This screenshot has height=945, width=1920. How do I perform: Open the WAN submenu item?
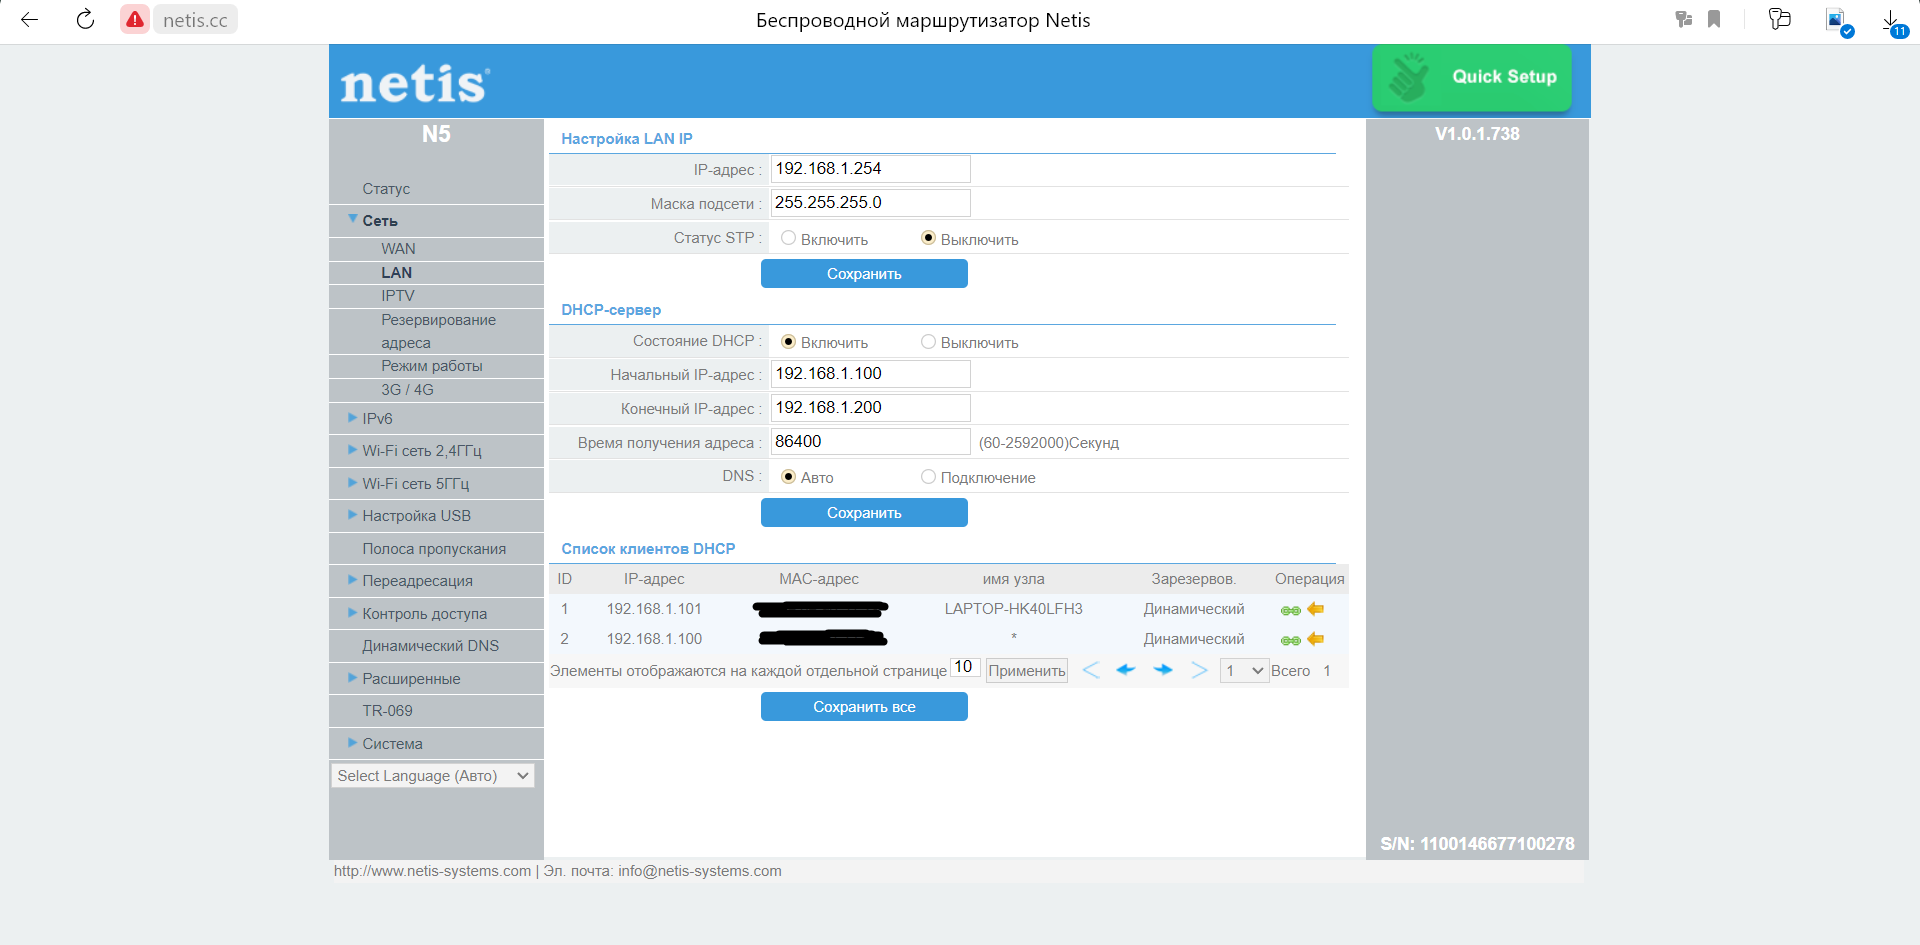click(398, 248)
